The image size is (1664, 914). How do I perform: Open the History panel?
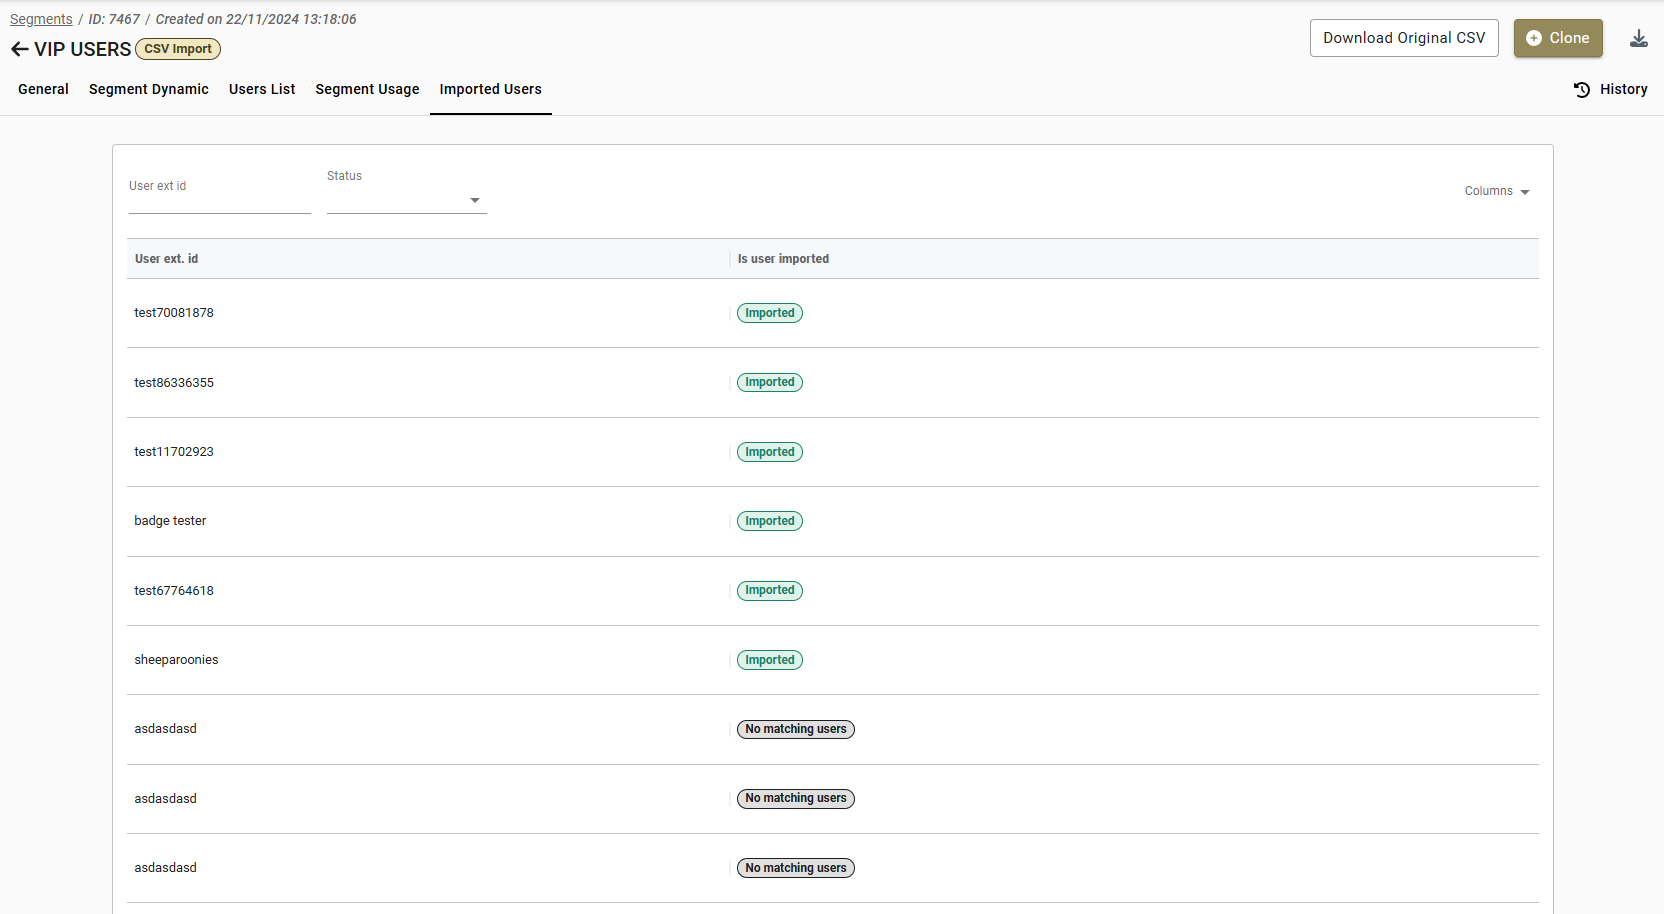[x=1610, y=89]
